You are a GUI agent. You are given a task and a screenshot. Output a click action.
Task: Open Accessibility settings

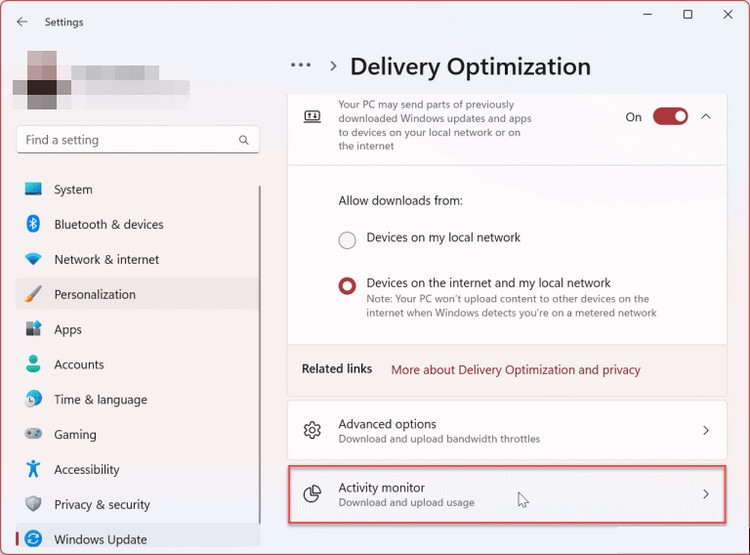(138, 469)
